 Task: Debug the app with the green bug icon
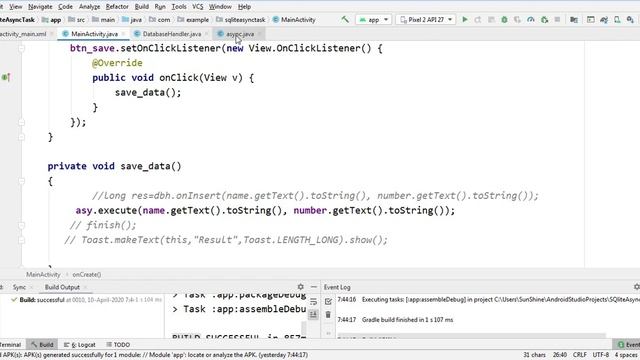pyautogui.click(x=504, y=19)
